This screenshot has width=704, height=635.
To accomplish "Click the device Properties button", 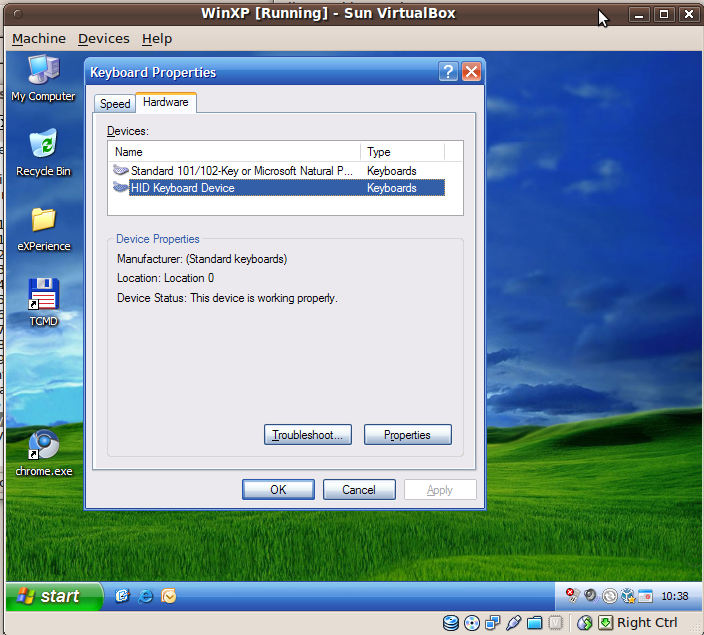I will tap(408, 435).
